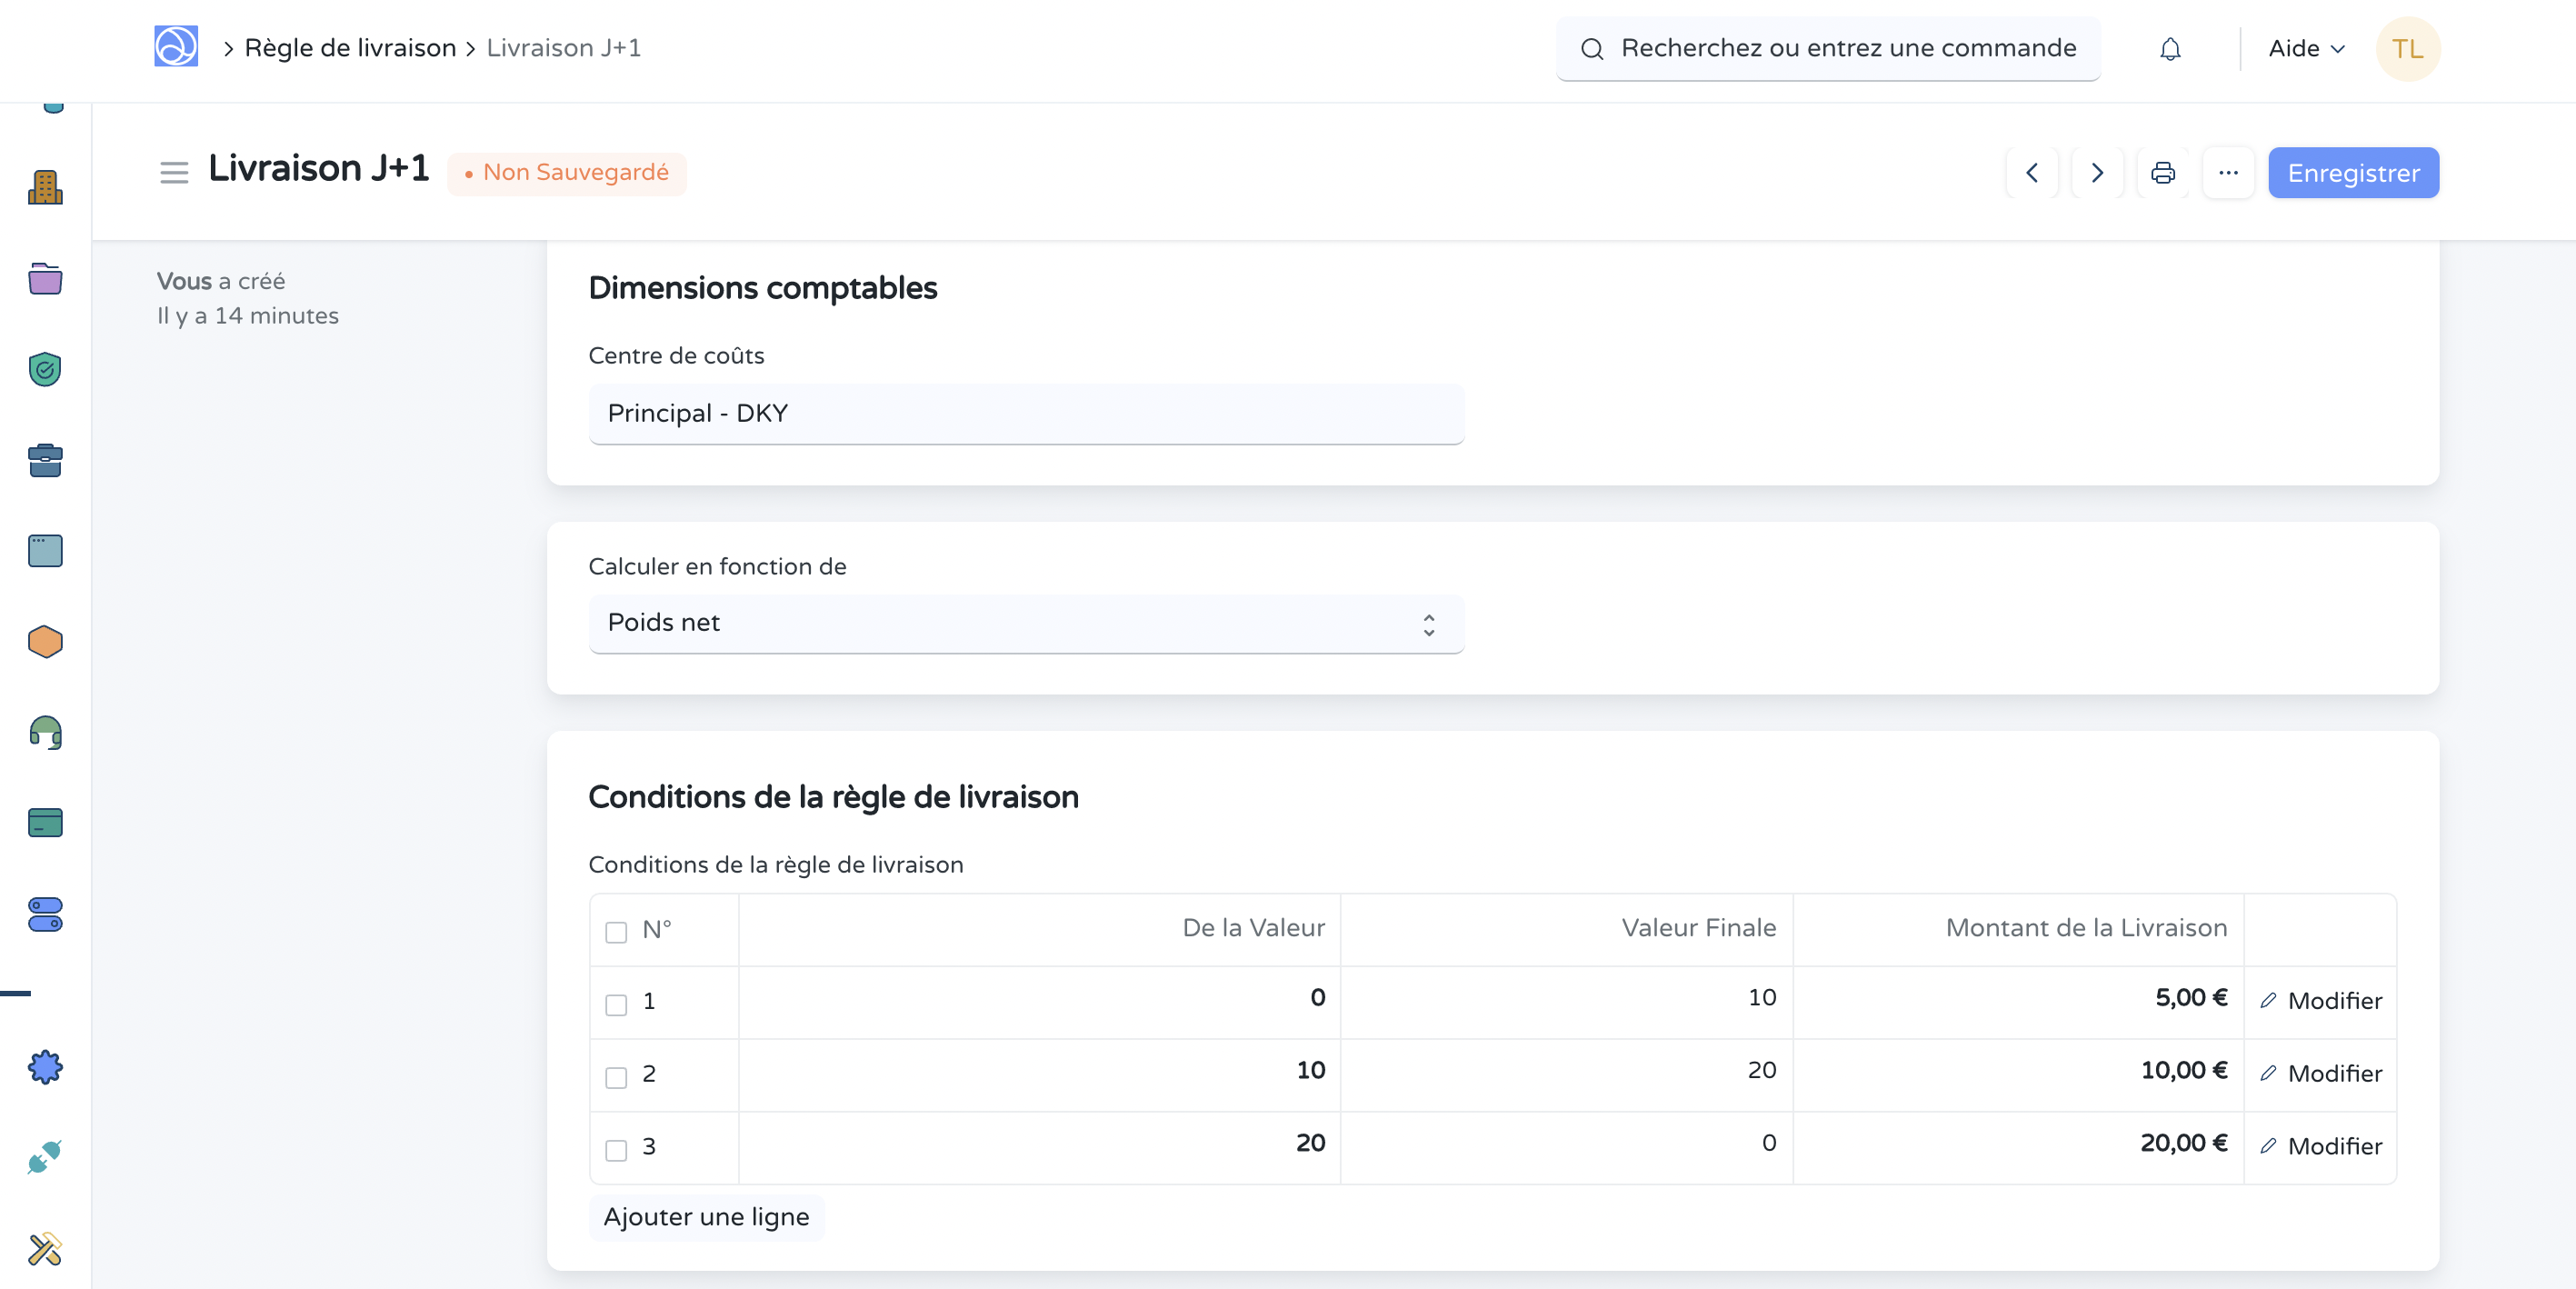Go to next record with right chevron
Image resolution: width=2576 pixels, height=1289 pixels.
pyautogui.click(x=2097, y=173)
